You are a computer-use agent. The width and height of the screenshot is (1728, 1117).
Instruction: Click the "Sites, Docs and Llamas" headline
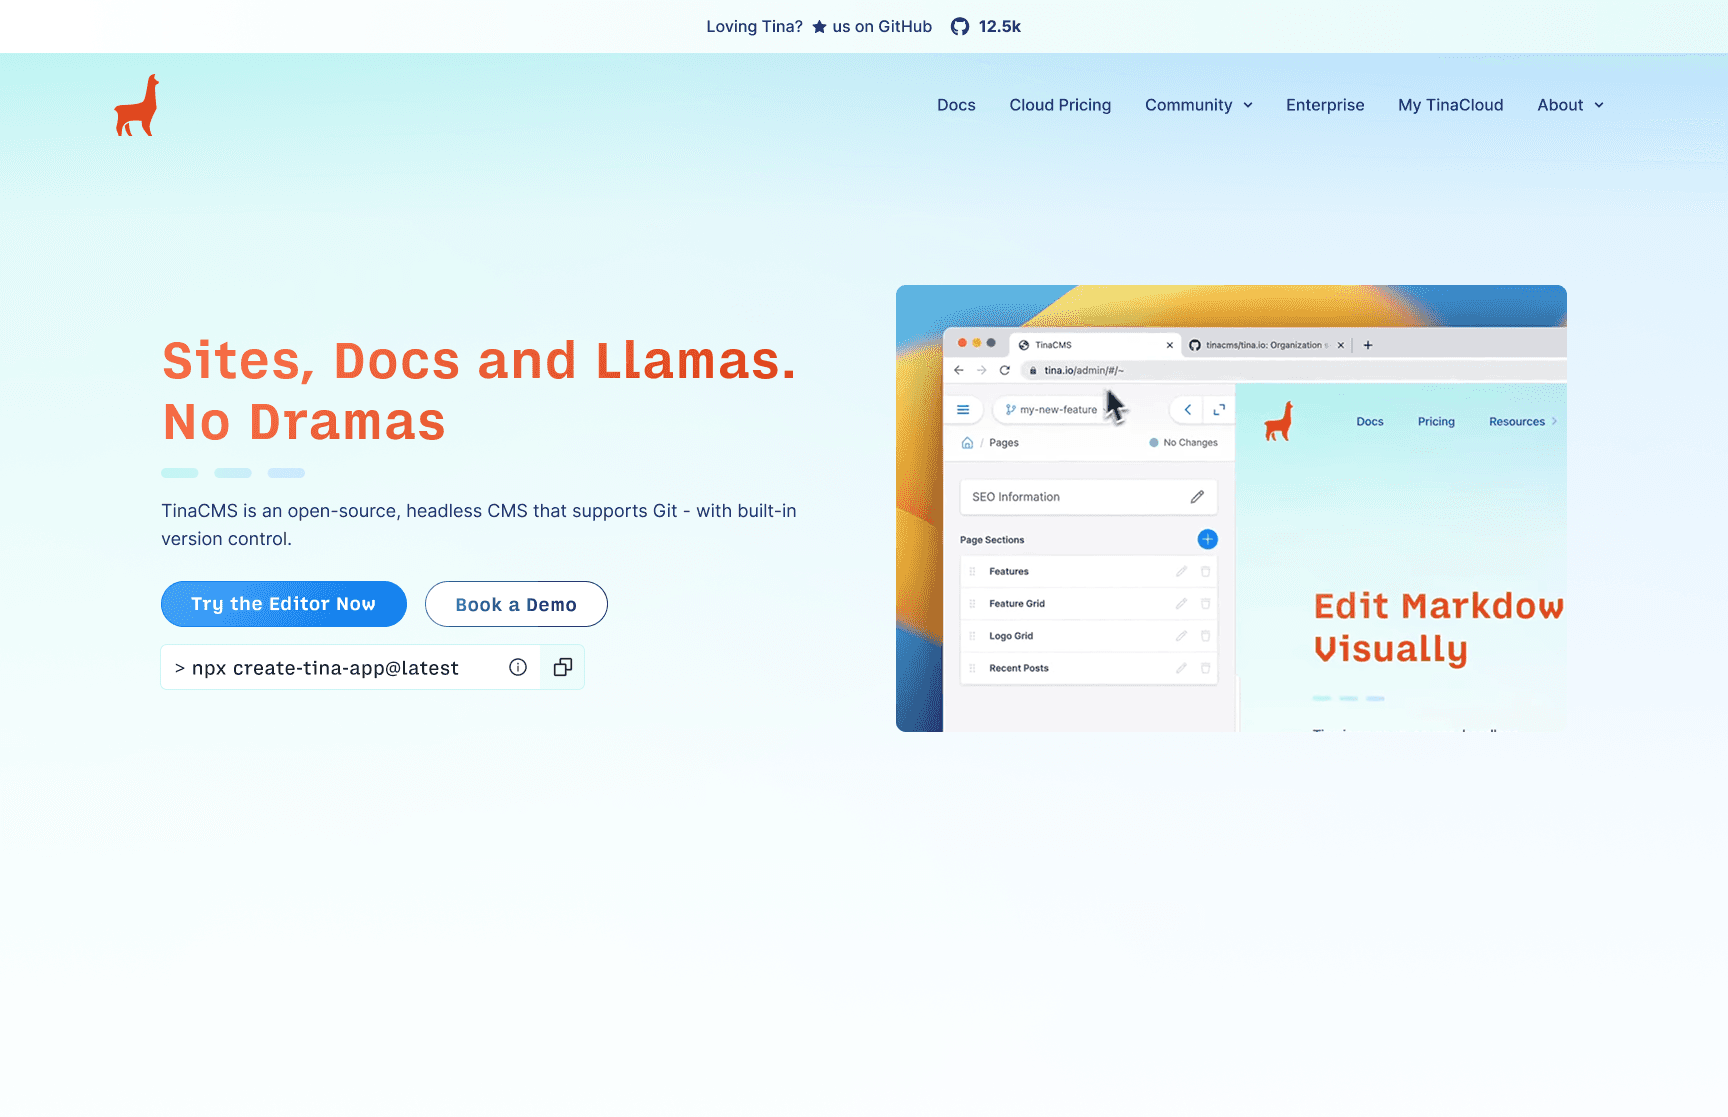[480, 391]
